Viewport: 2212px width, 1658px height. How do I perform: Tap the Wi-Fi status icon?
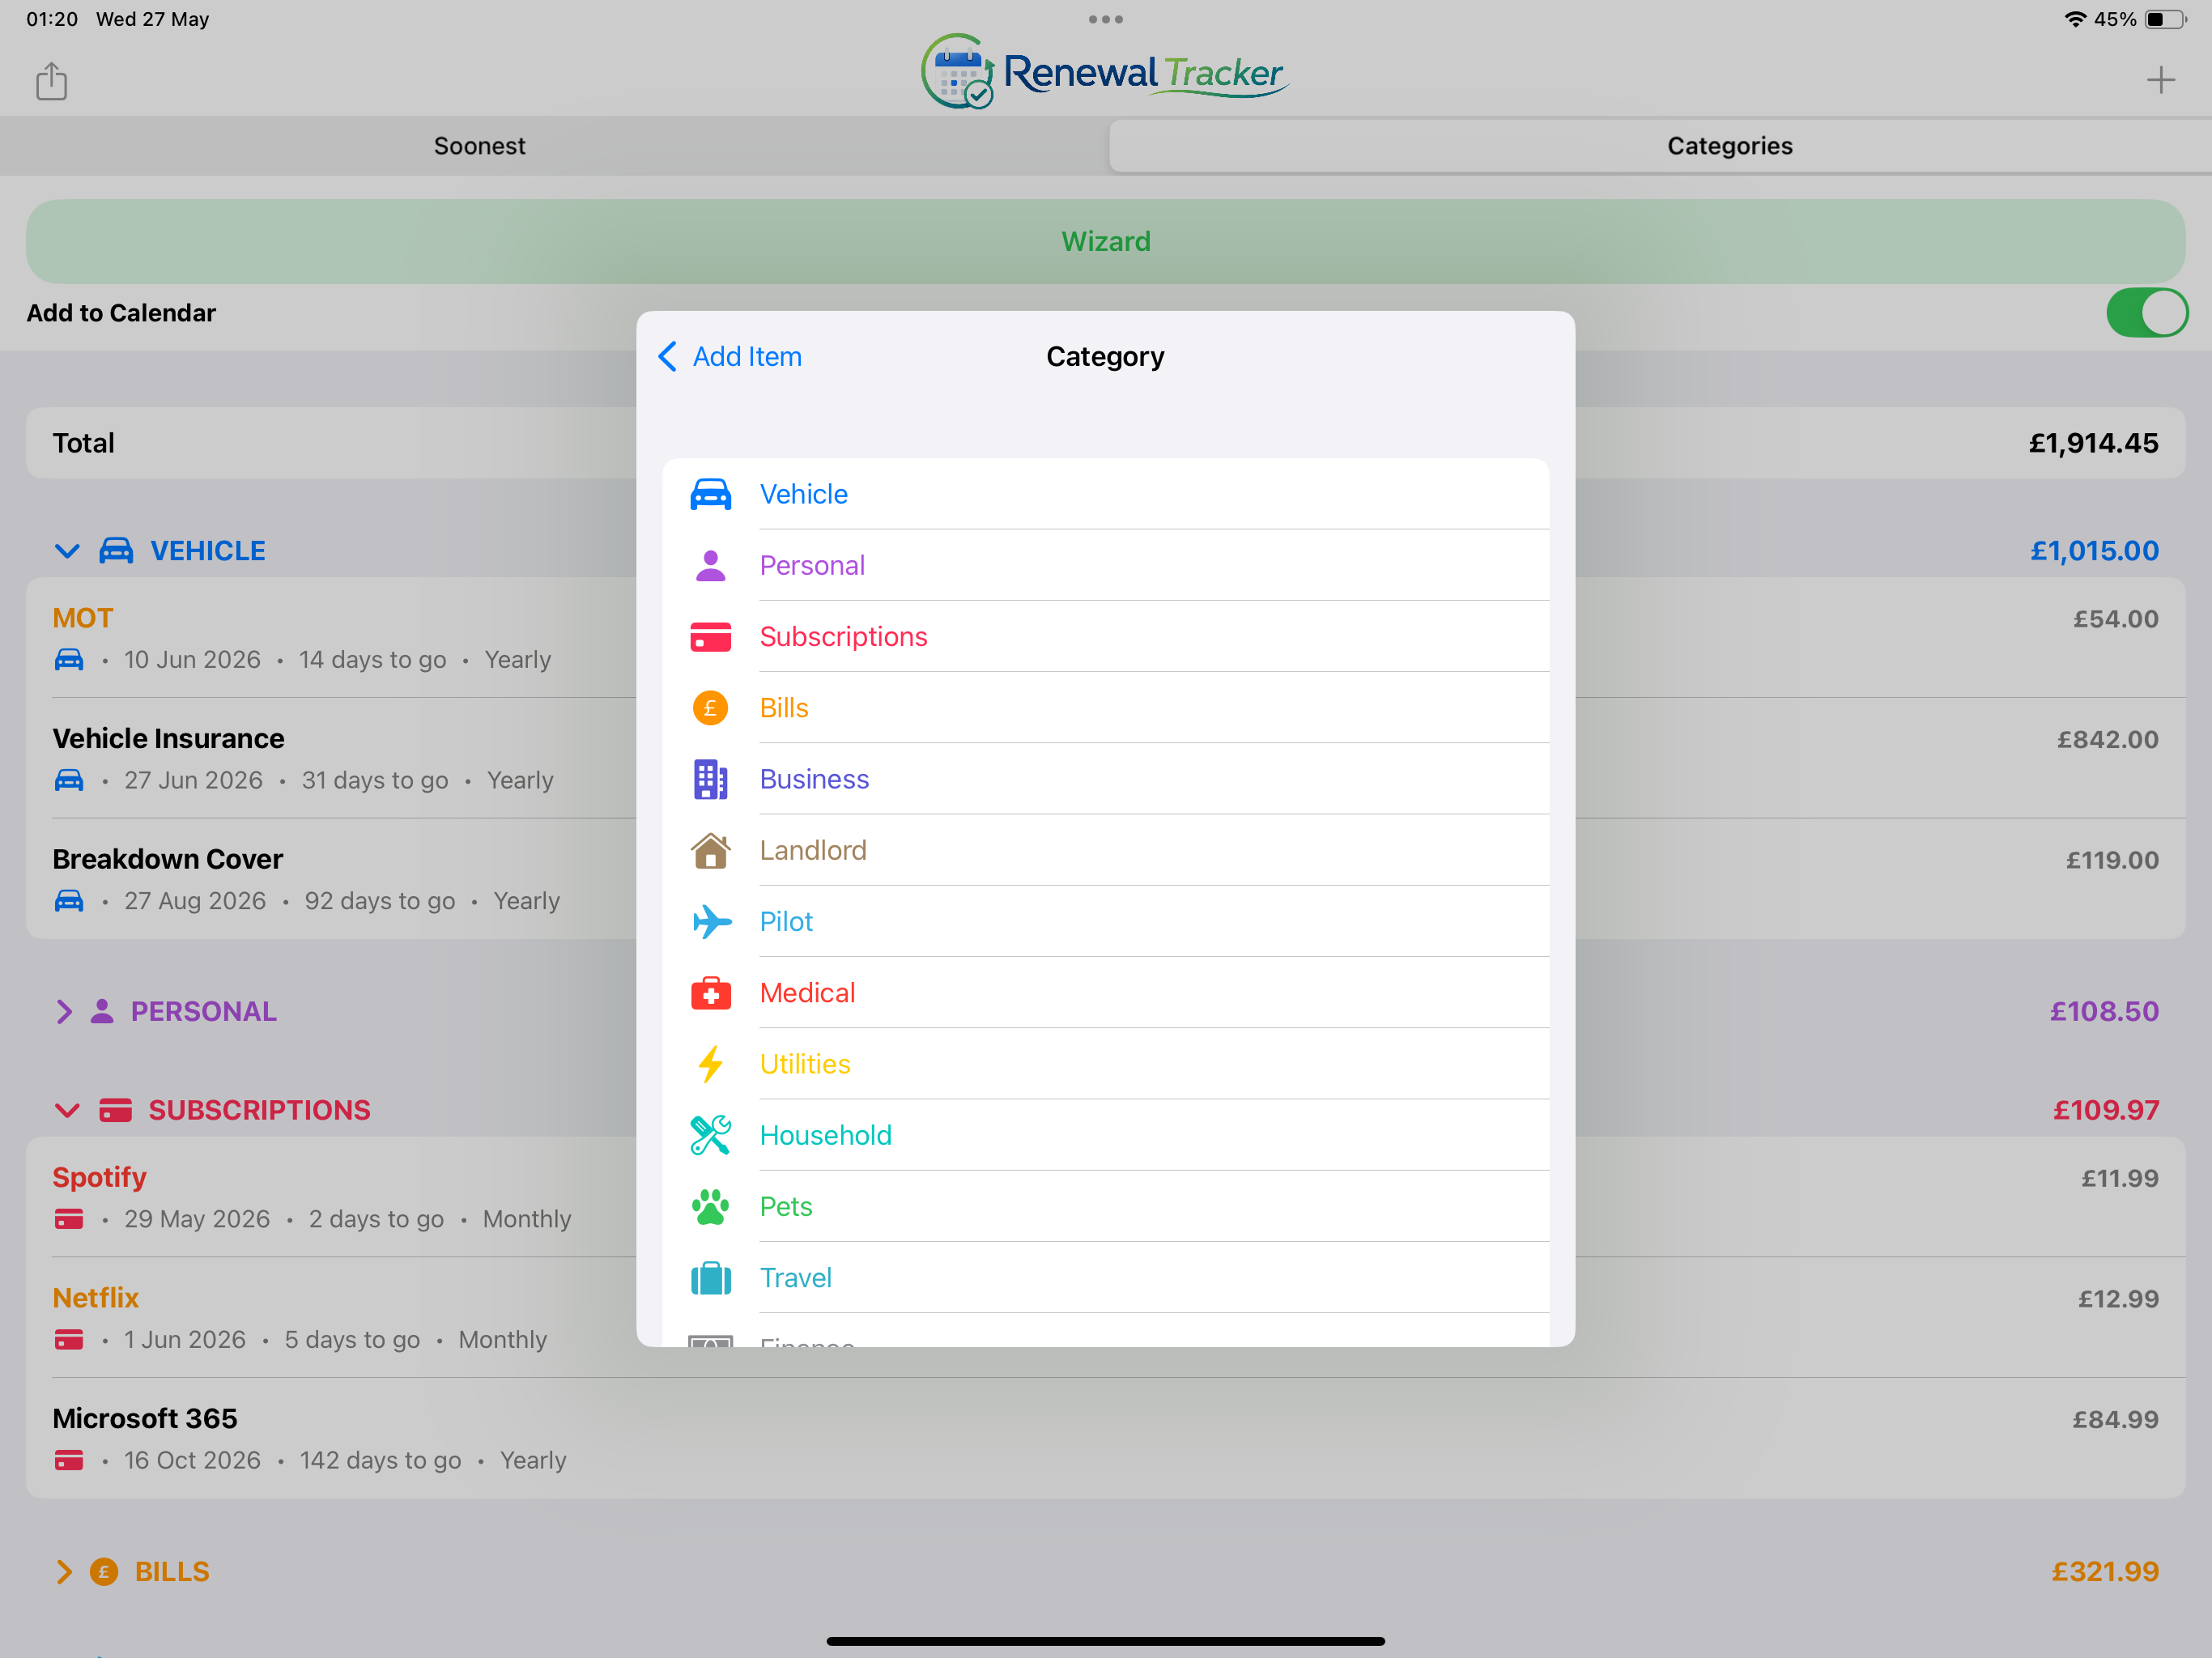pos(2076,19)
